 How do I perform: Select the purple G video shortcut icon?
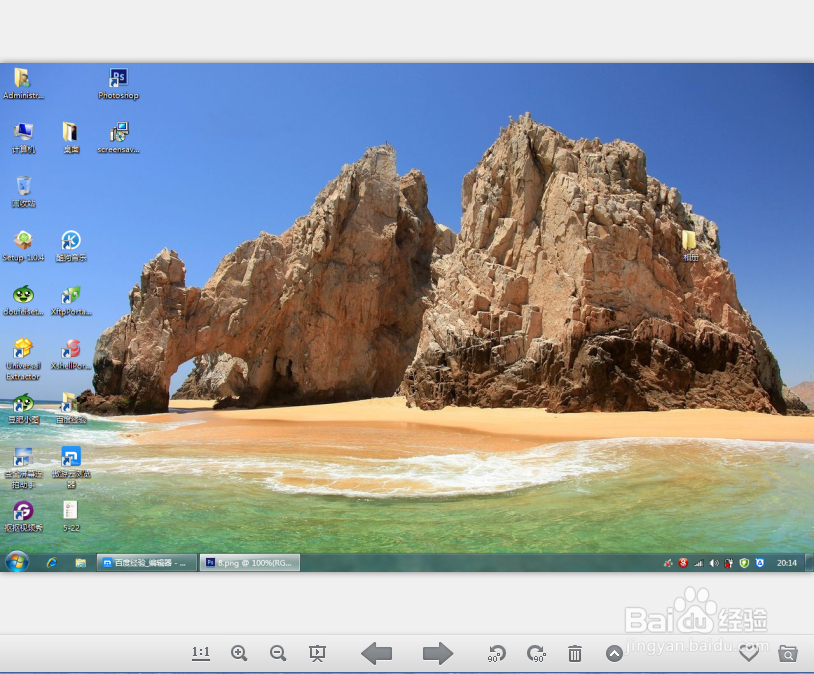click(x=23, y=517)
